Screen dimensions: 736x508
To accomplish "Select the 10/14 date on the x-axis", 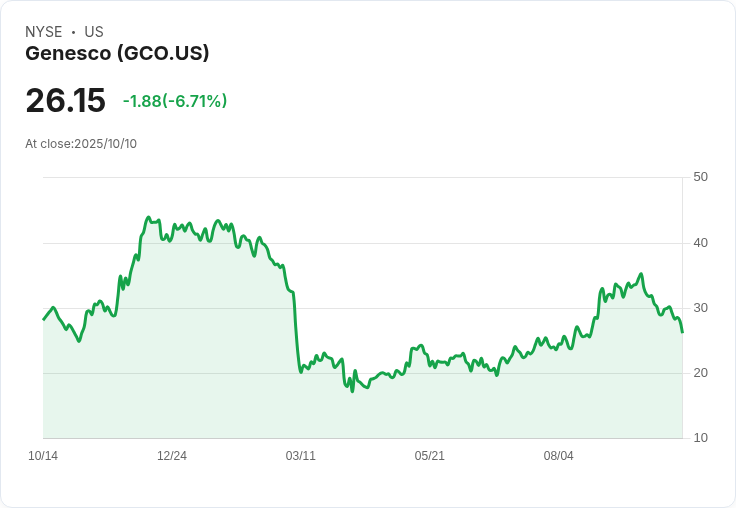I will click(43, 456).
